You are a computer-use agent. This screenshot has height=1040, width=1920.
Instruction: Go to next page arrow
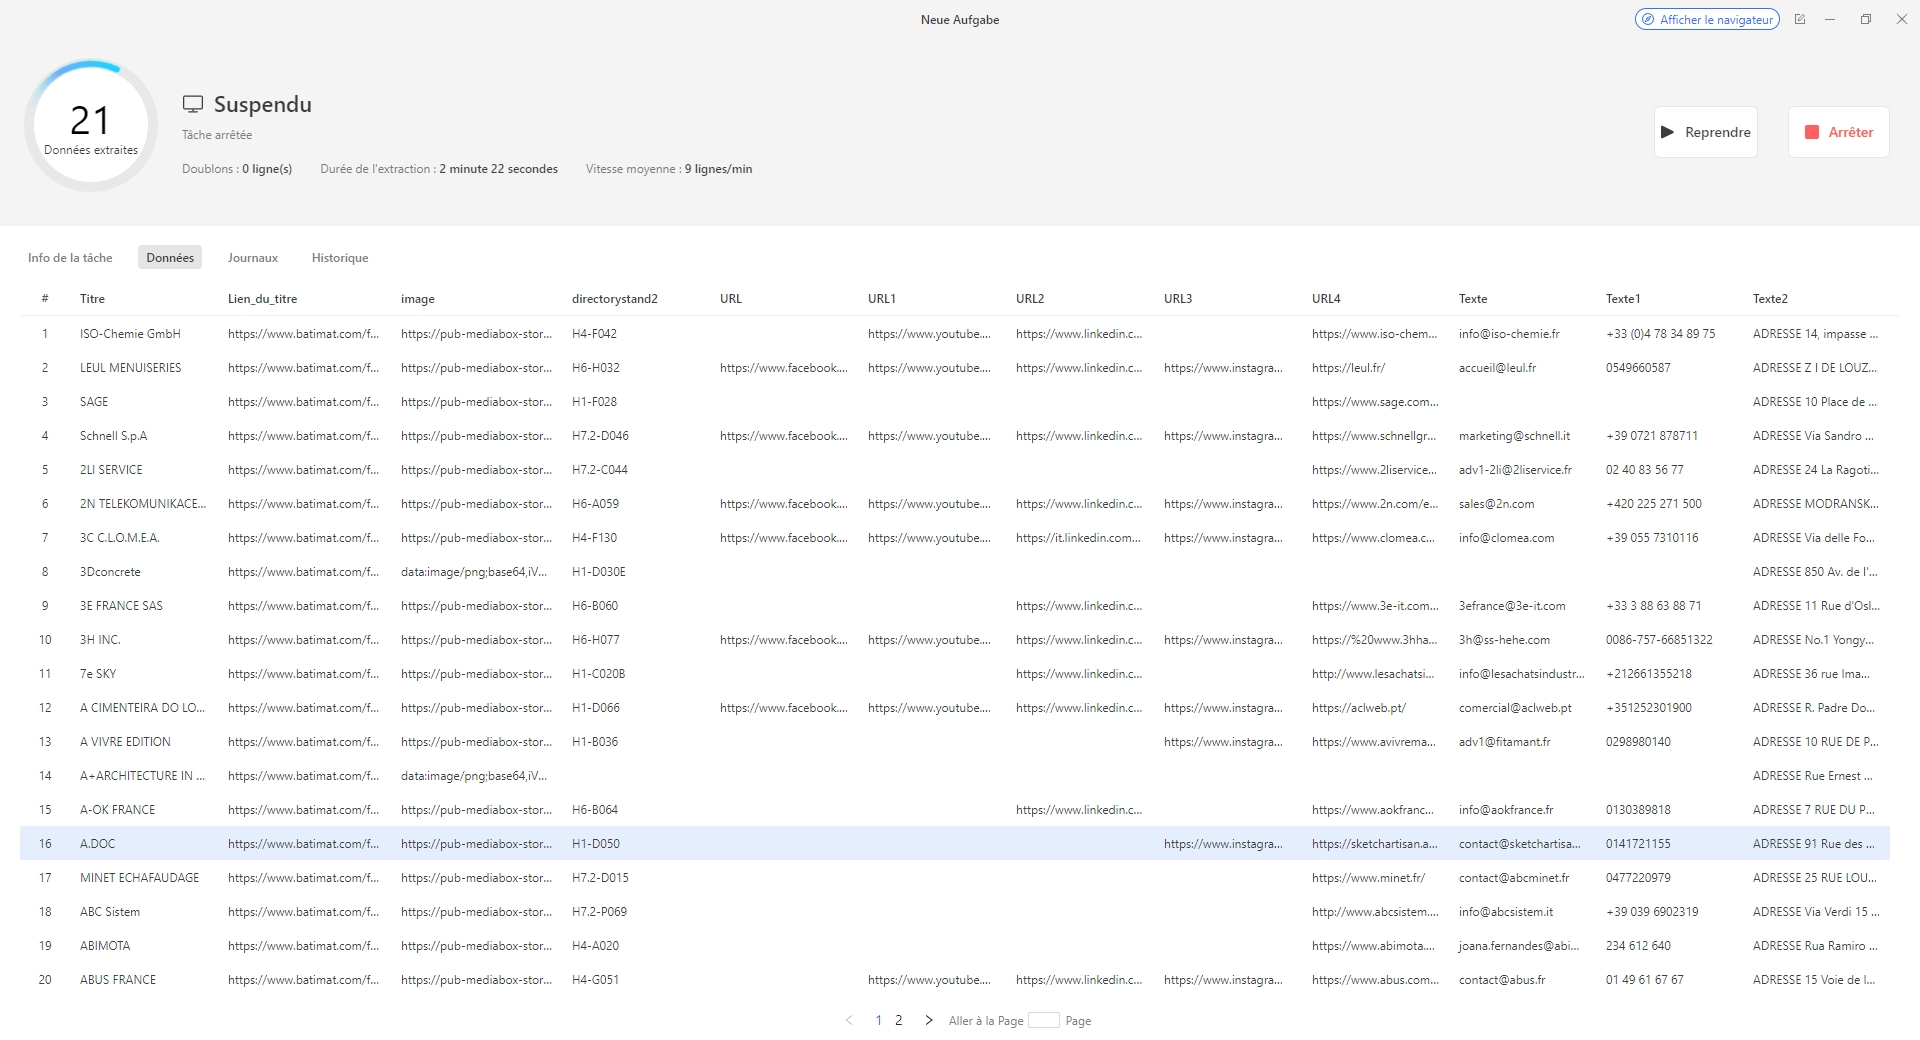pyautogui.click(x=929, y=1020)
